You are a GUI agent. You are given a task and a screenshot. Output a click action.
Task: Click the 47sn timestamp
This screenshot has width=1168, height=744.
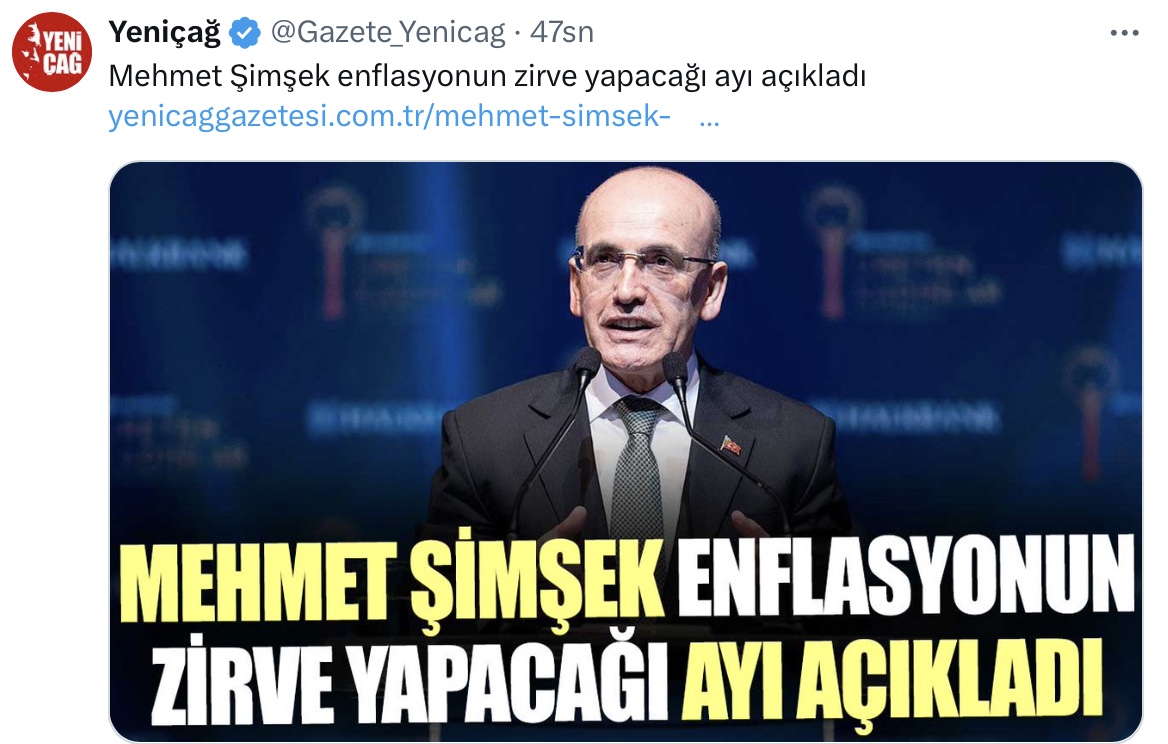(562, 33)
